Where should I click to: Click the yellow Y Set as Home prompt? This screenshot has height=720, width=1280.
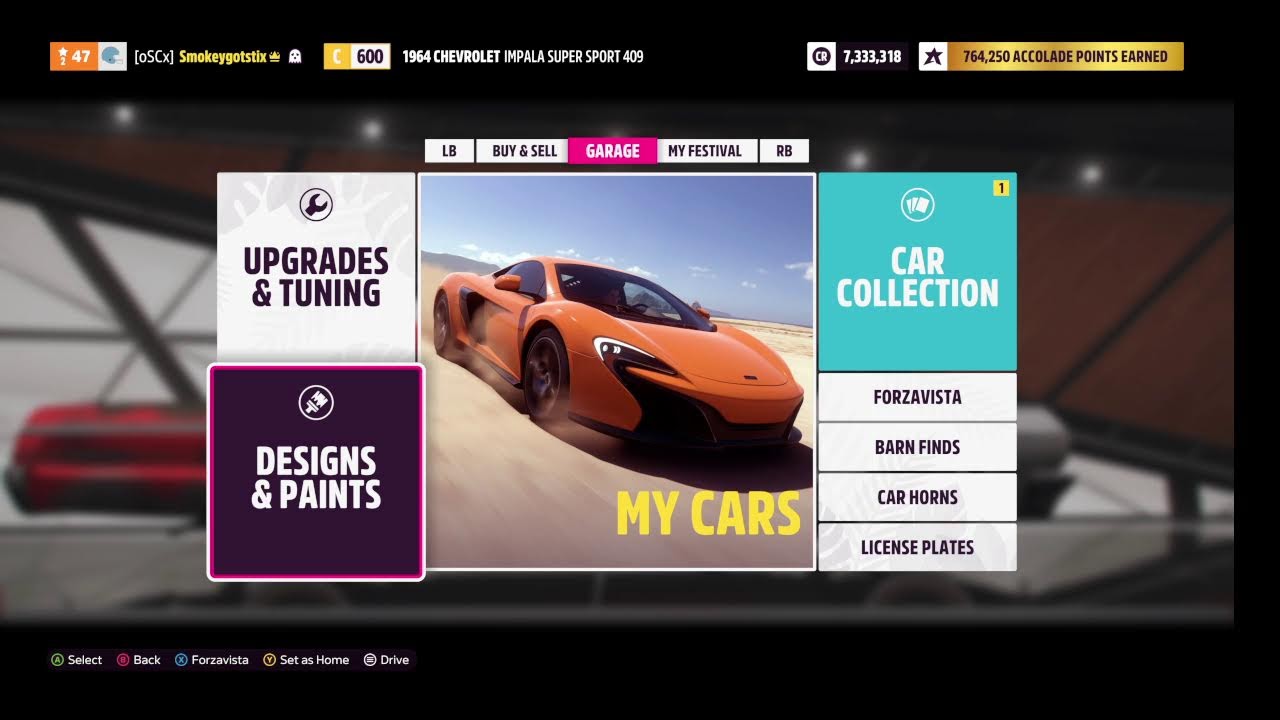point(306,660)
